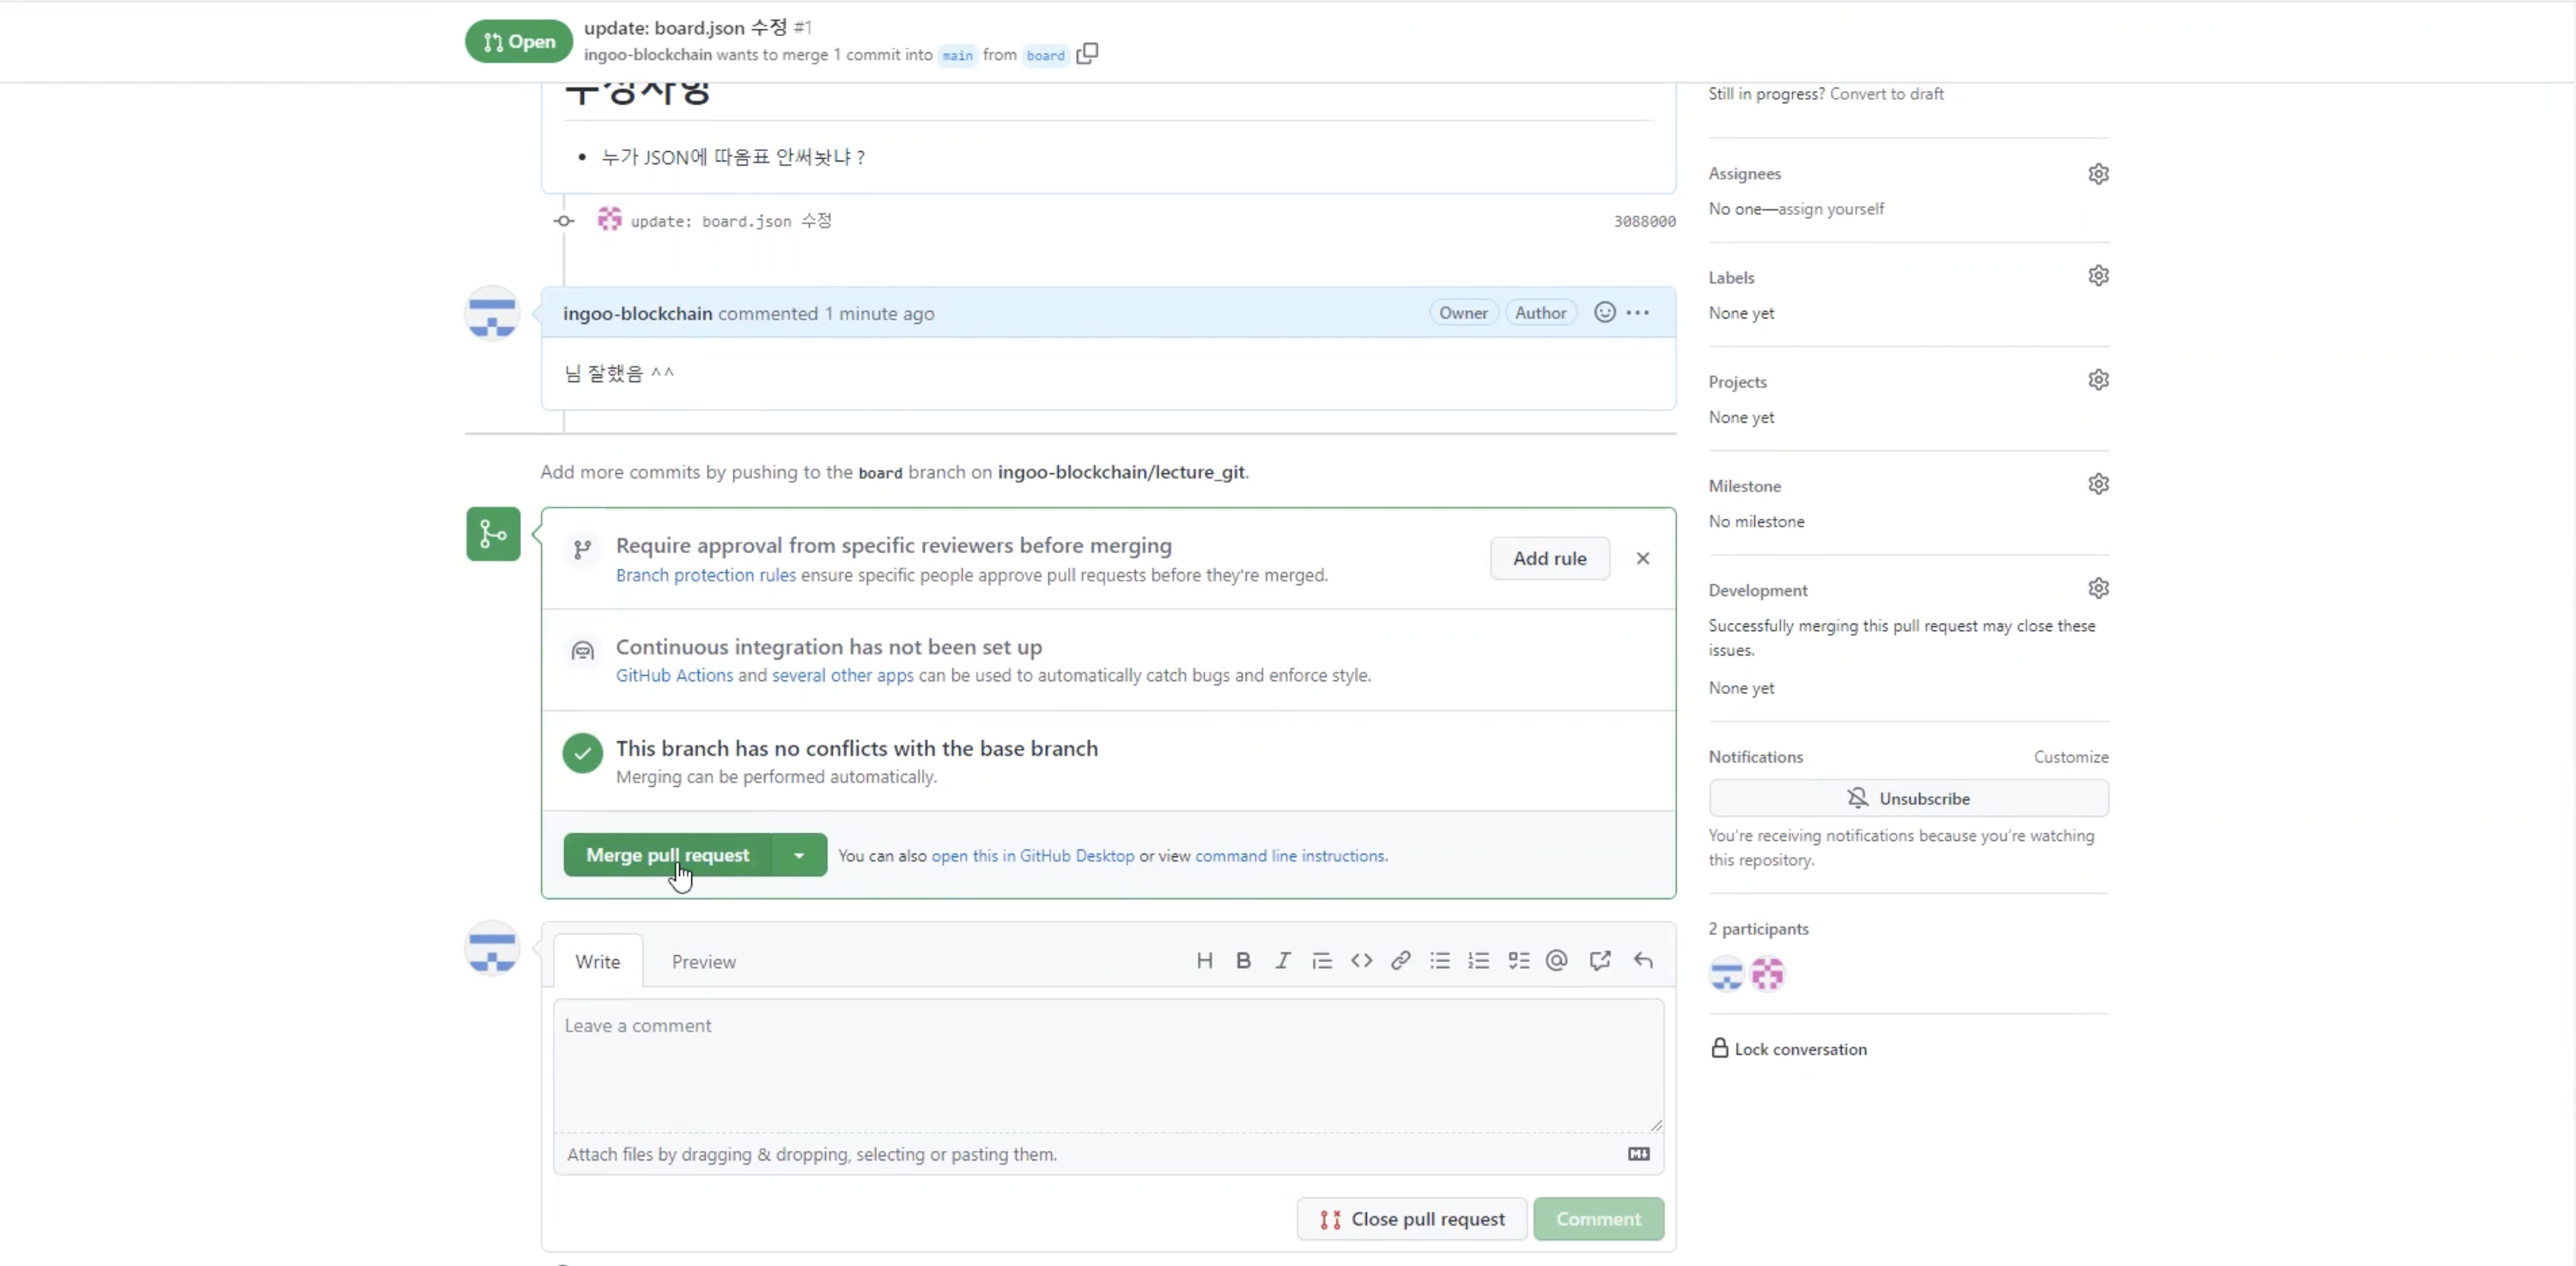
Task: Open merge method dropdown arrow
Action: click(799, 856)
